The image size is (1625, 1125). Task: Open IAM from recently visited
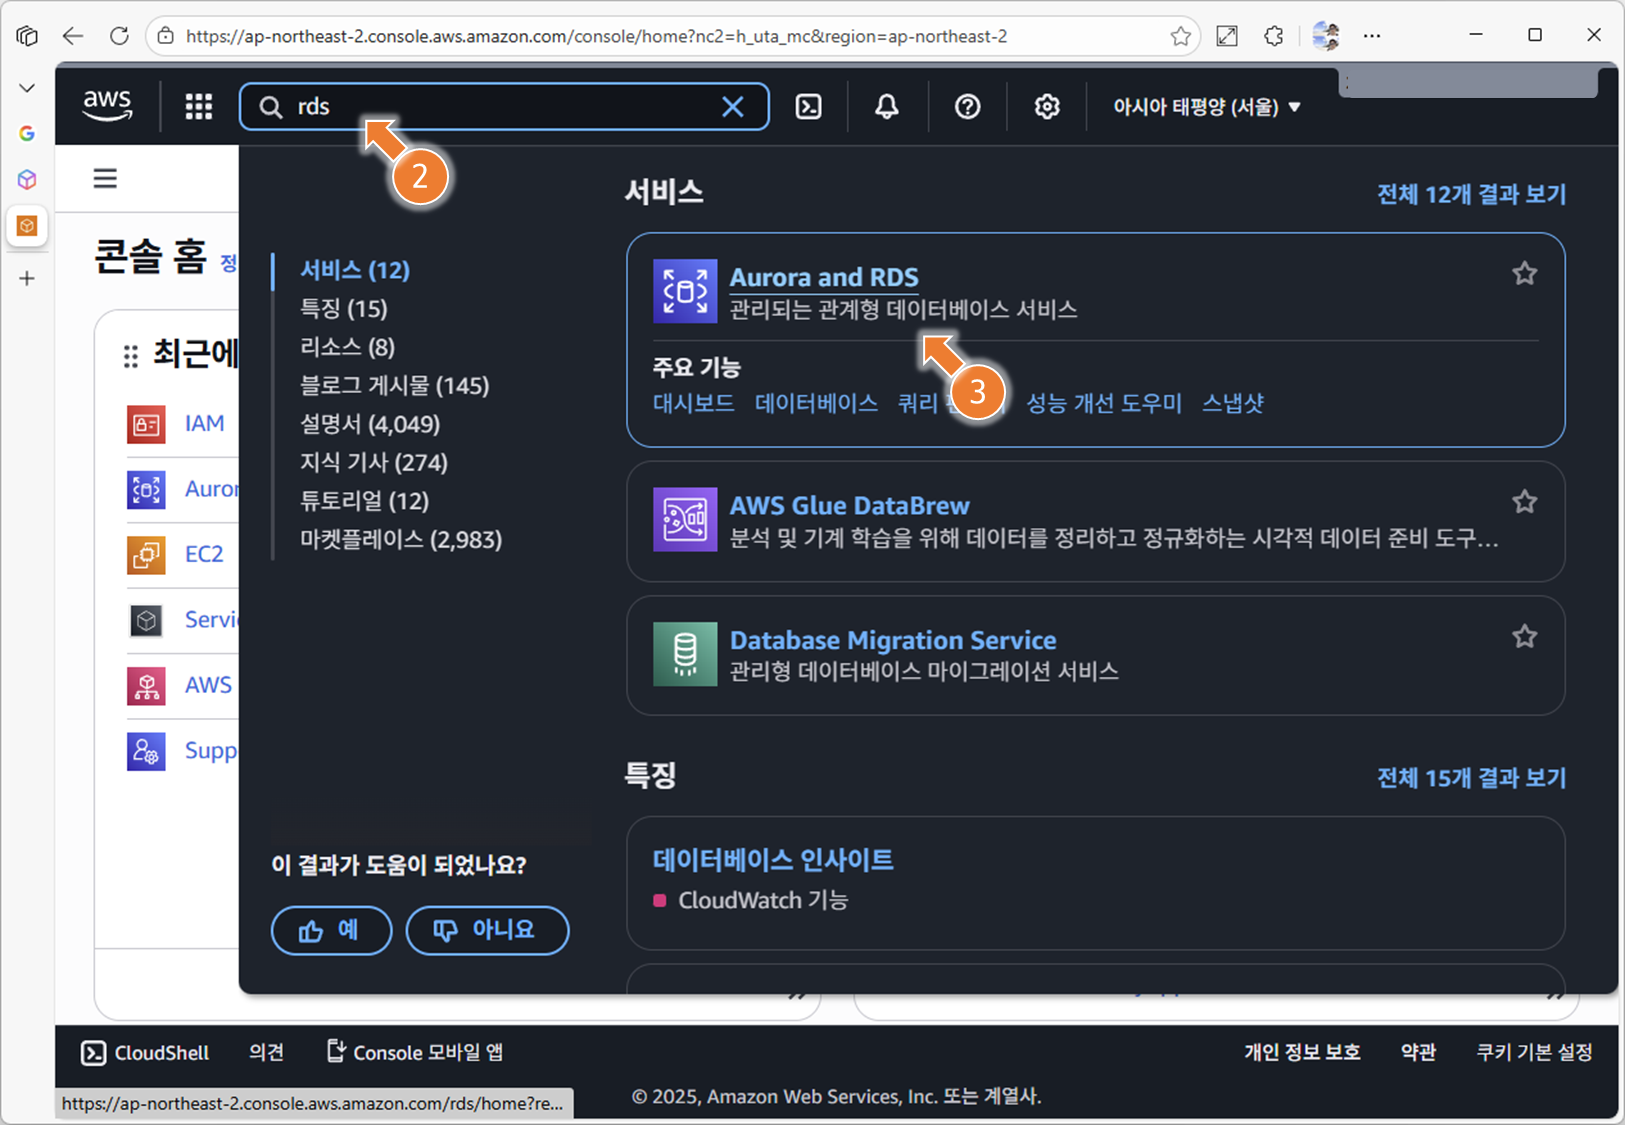pos(204,423)
